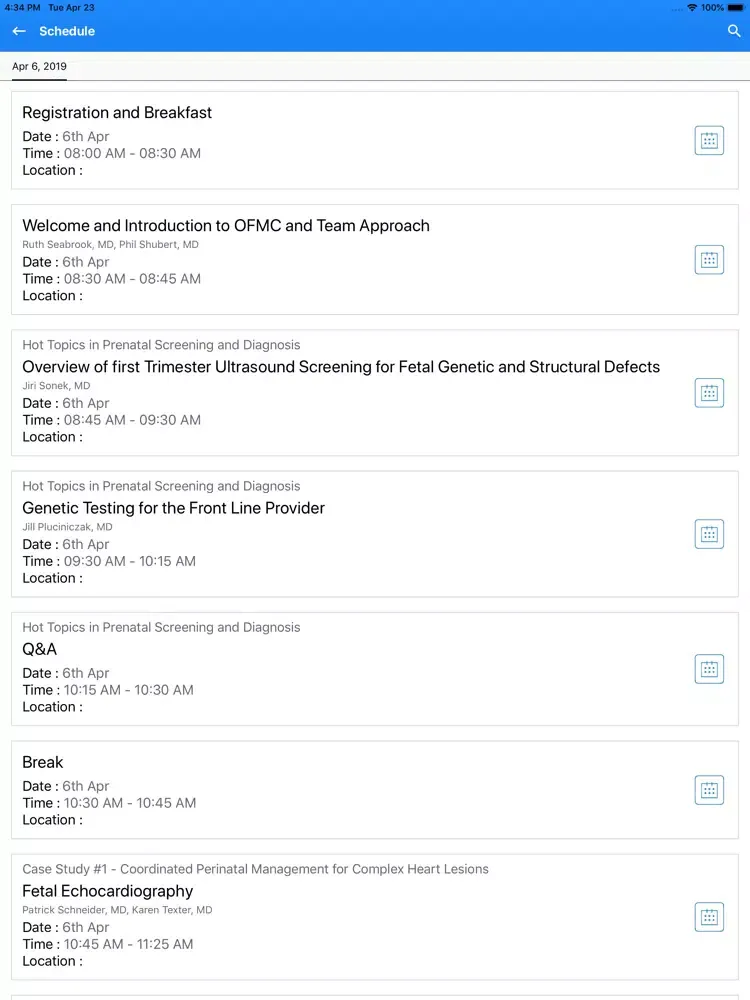Select the Apr 6, 2019 date tab
Screen dimensions: 750x1000
click(39, 66)
